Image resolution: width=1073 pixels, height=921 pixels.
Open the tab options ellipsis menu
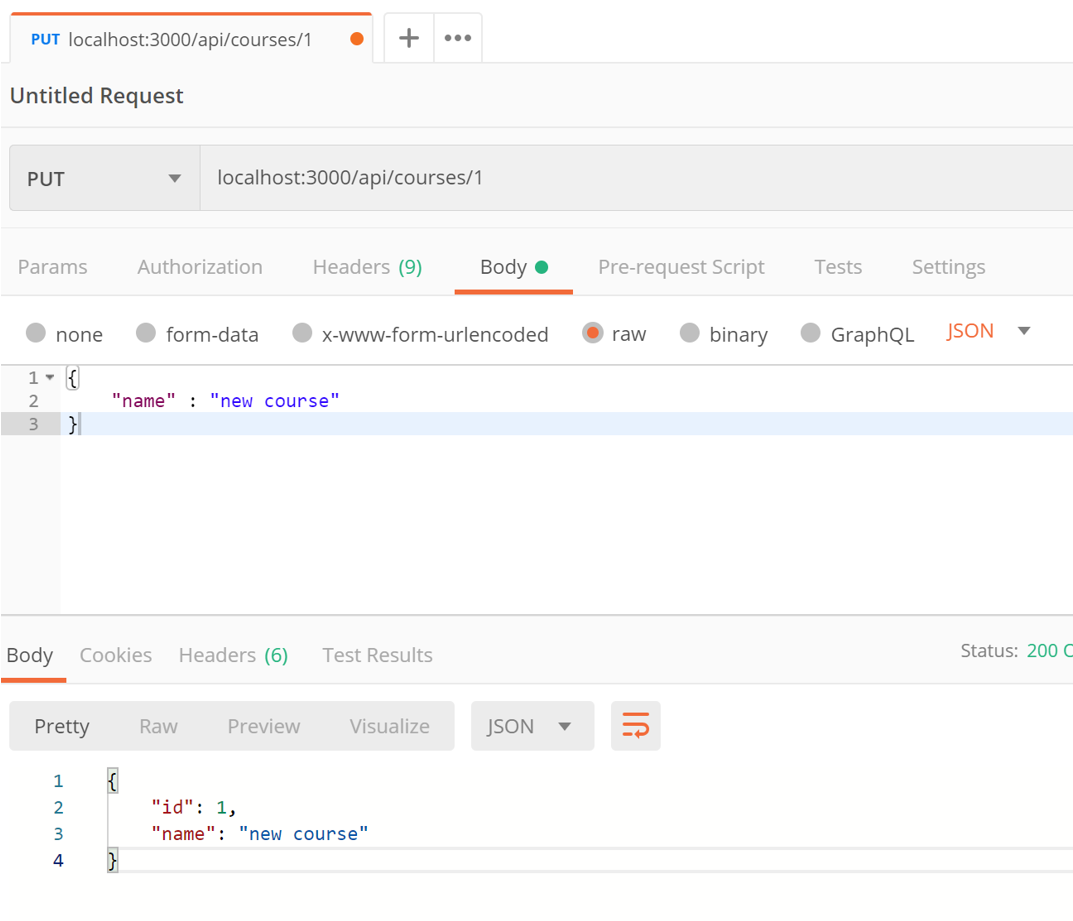(458, 38)
